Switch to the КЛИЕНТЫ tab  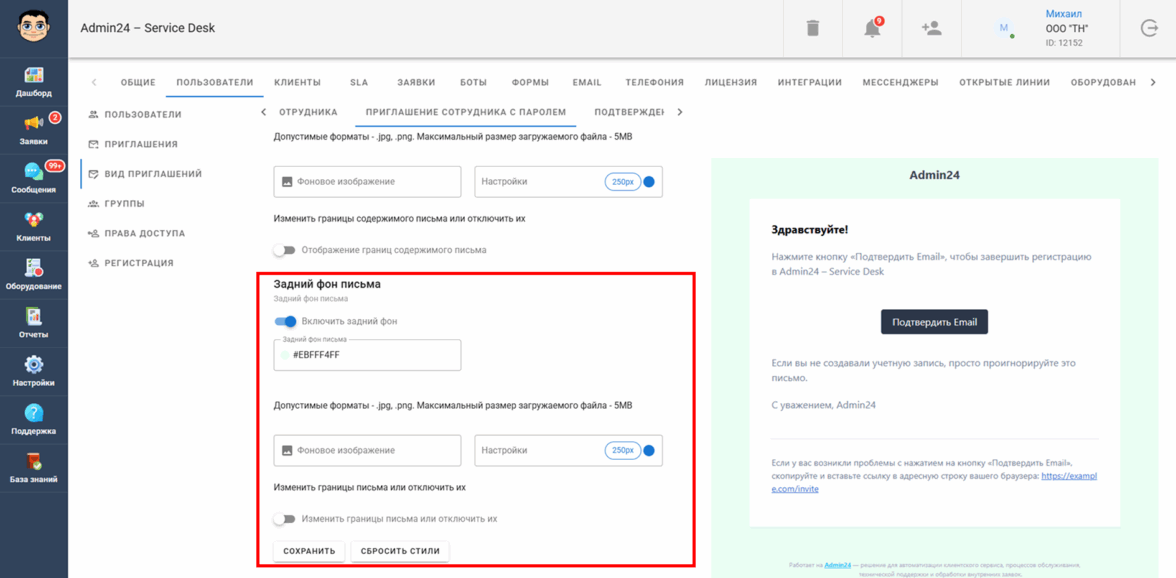tap(298, 82)
